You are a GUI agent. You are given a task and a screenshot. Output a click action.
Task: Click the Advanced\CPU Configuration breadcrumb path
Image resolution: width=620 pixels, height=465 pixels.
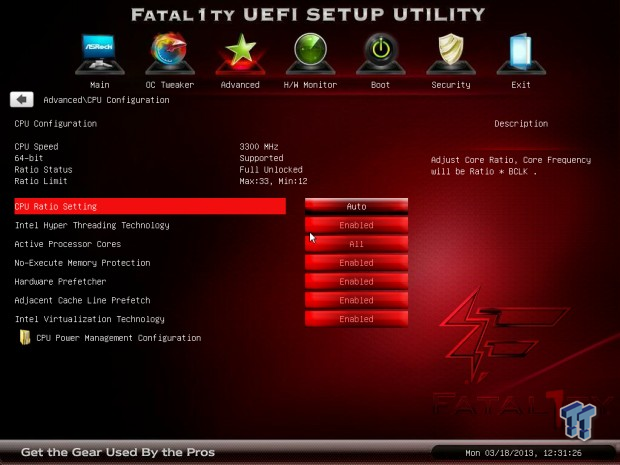click(106, 100)
